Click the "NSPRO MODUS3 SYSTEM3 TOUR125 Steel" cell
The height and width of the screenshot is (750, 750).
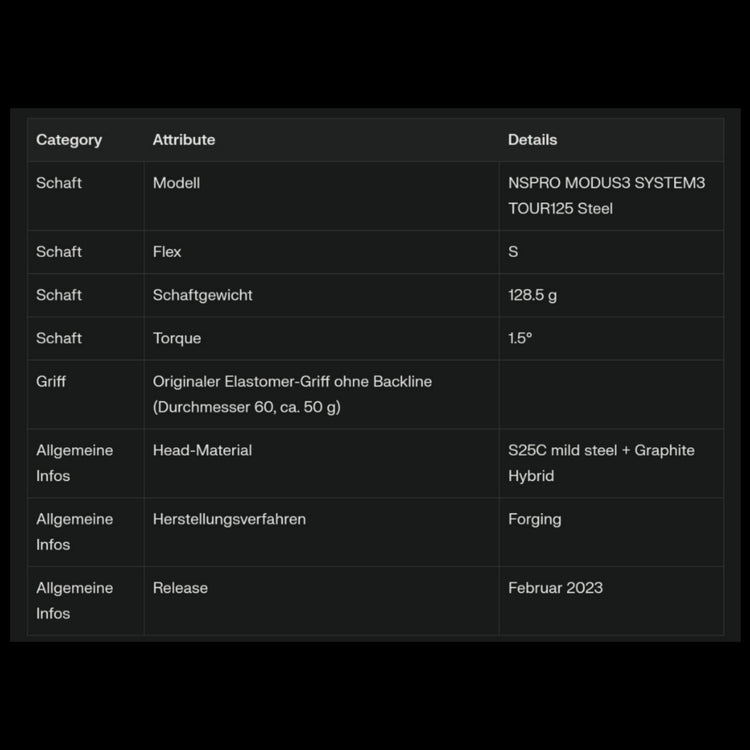click(x=606, y=196)
